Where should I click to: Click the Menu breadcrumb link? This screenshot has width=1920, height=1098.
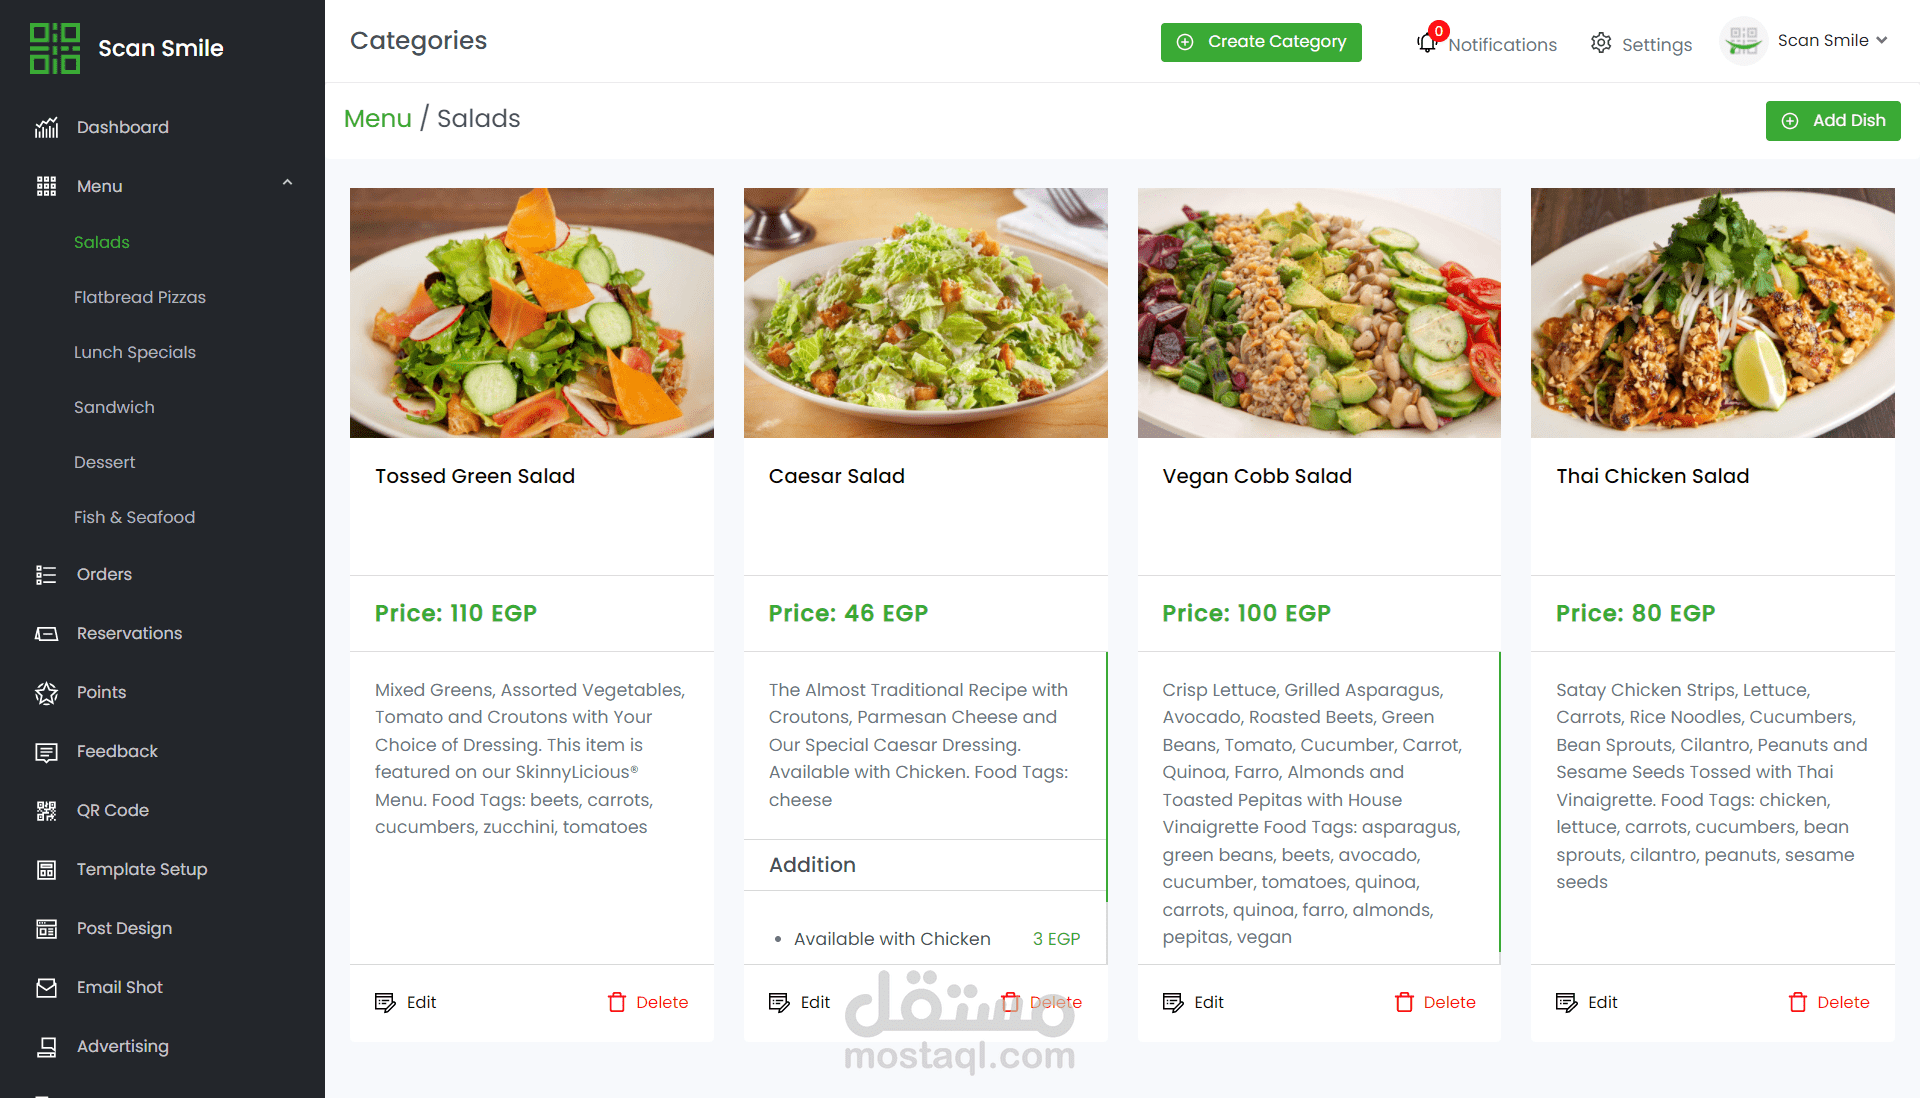(377, 118)
